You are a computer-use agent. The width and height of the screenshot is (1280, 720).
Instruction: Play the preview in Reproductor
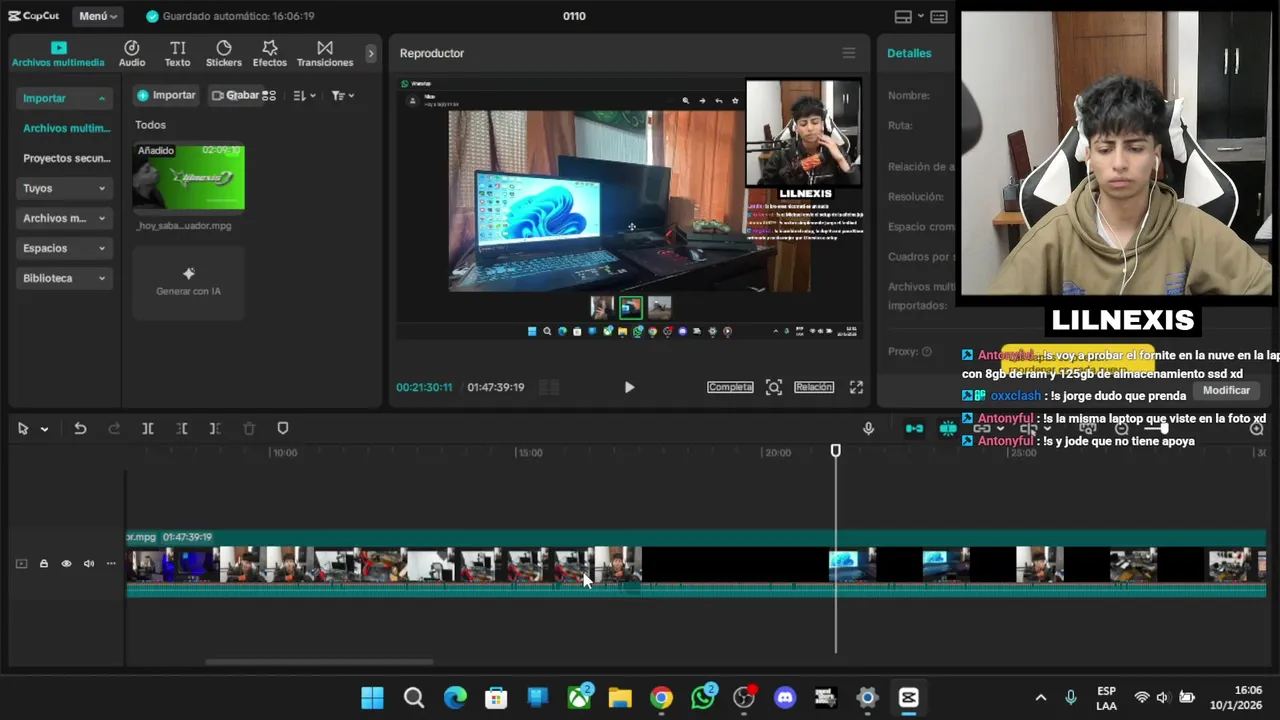point(629,387)
